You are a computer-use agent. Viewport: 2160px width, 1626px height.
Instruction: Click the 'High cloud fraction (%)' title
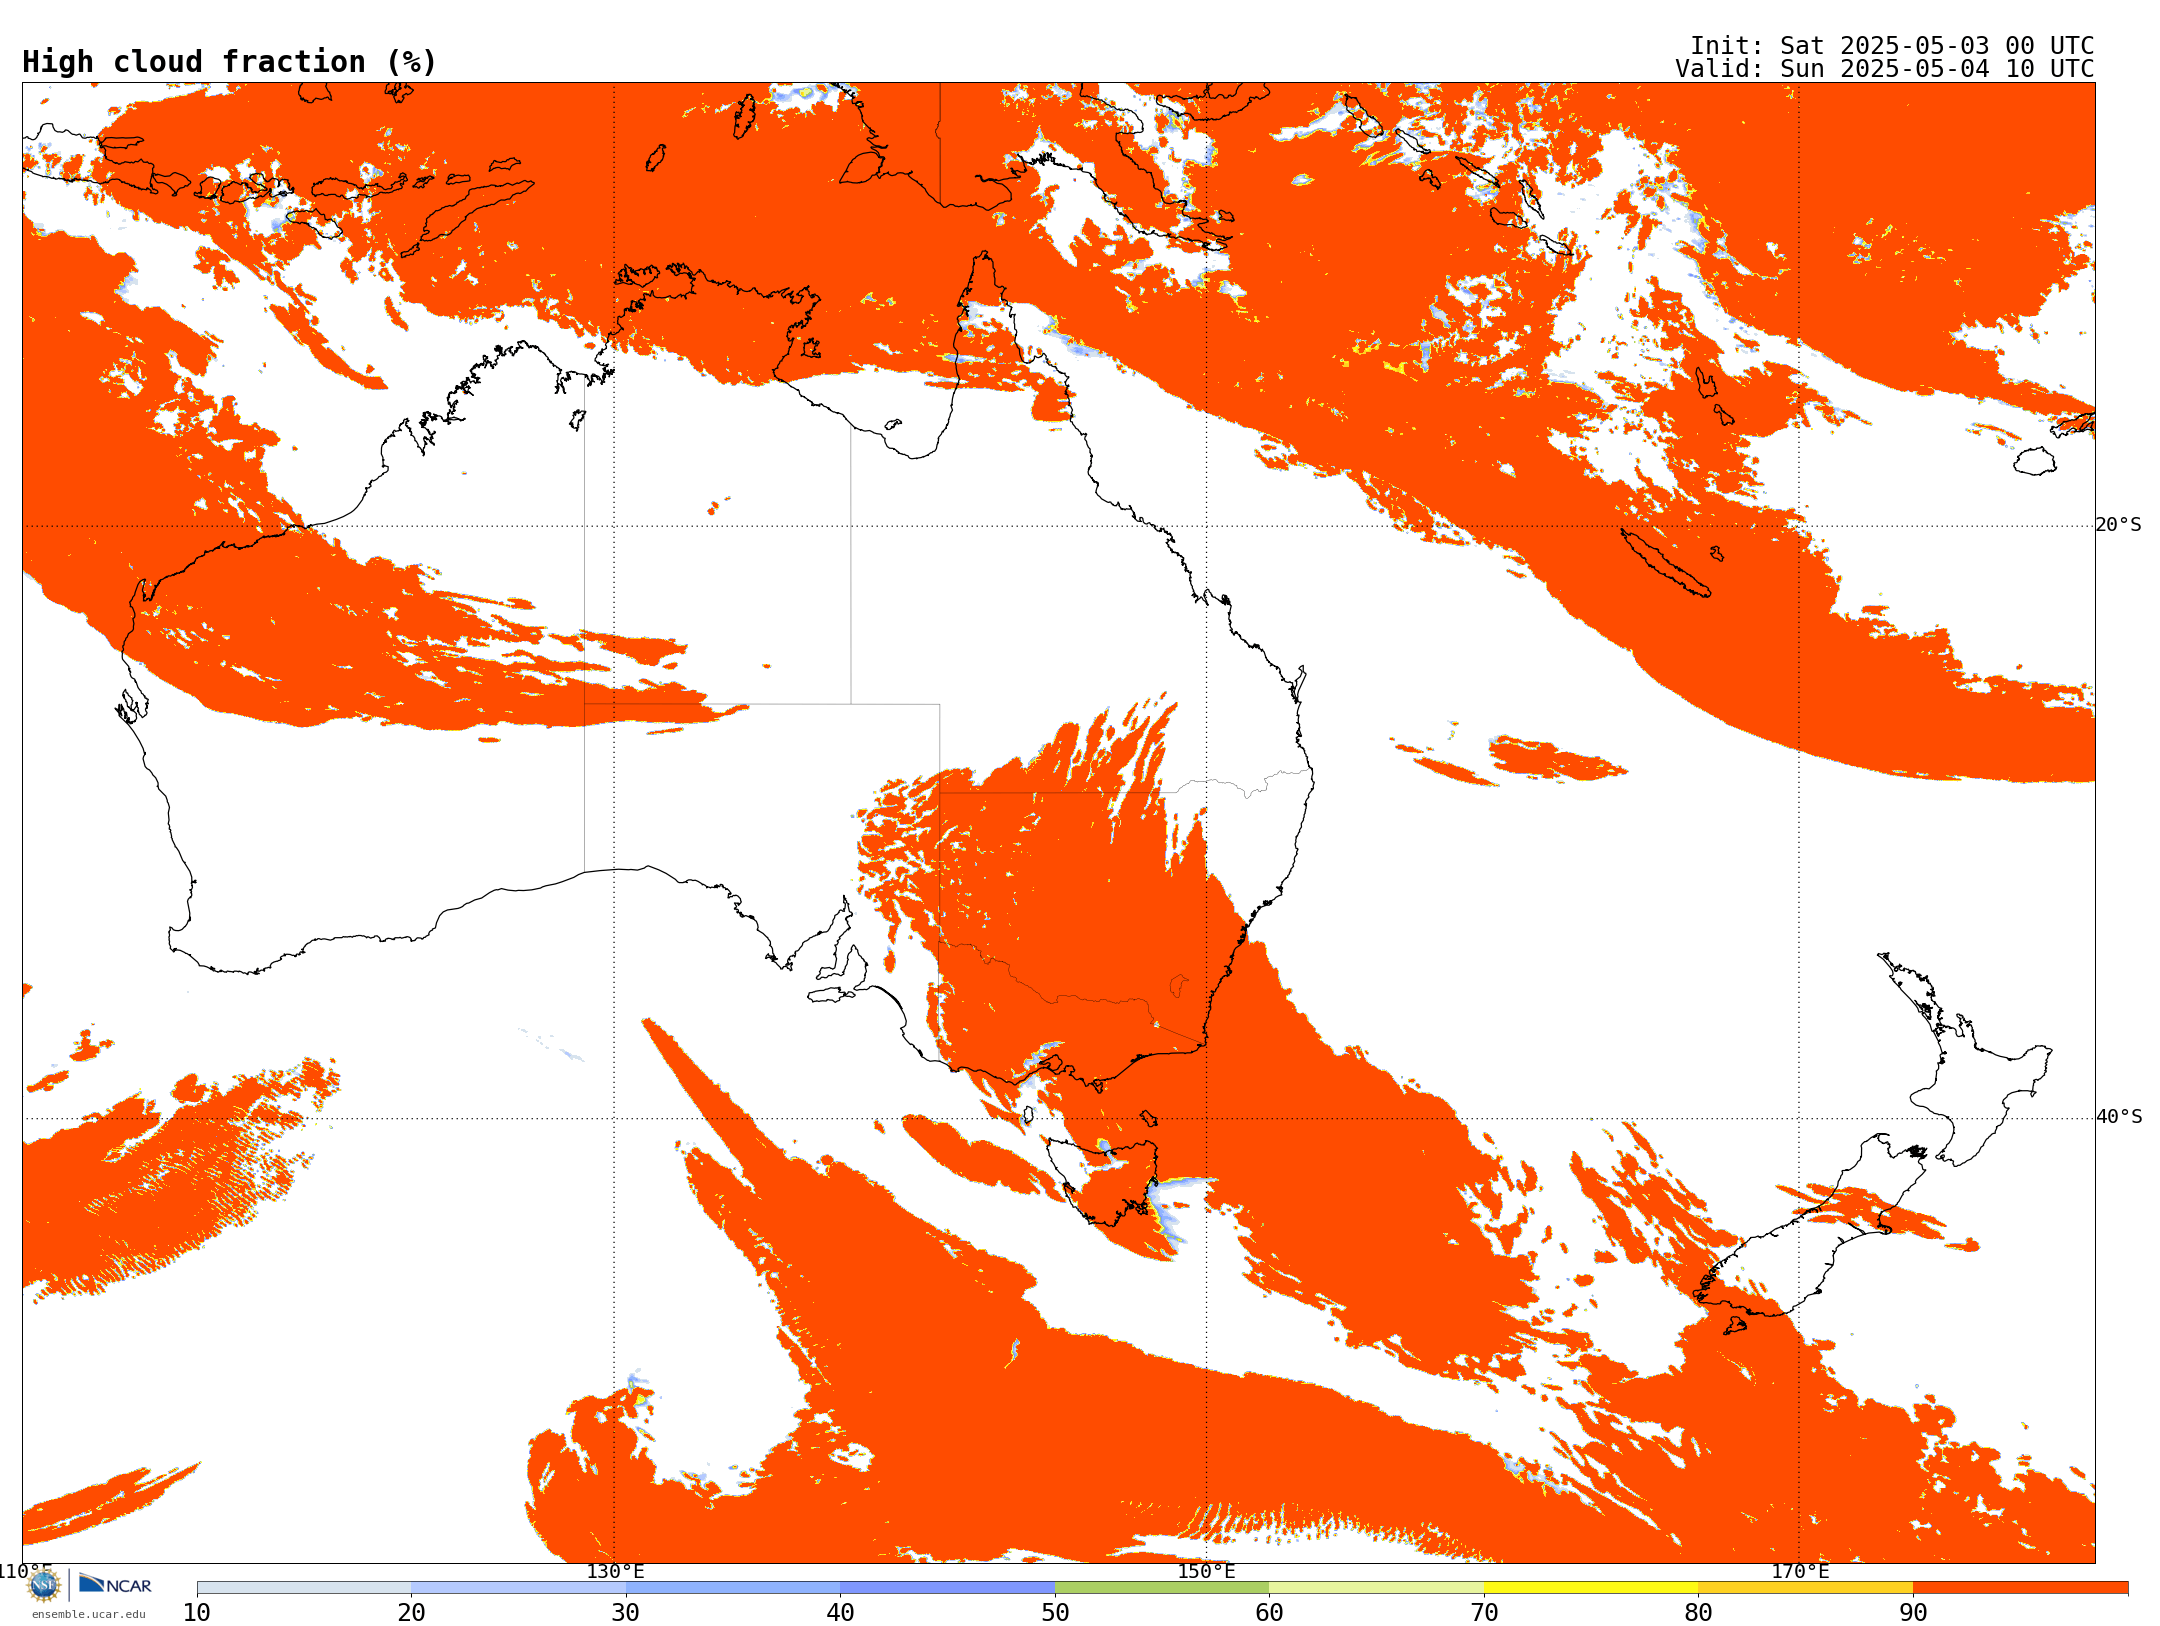point(230,62)
